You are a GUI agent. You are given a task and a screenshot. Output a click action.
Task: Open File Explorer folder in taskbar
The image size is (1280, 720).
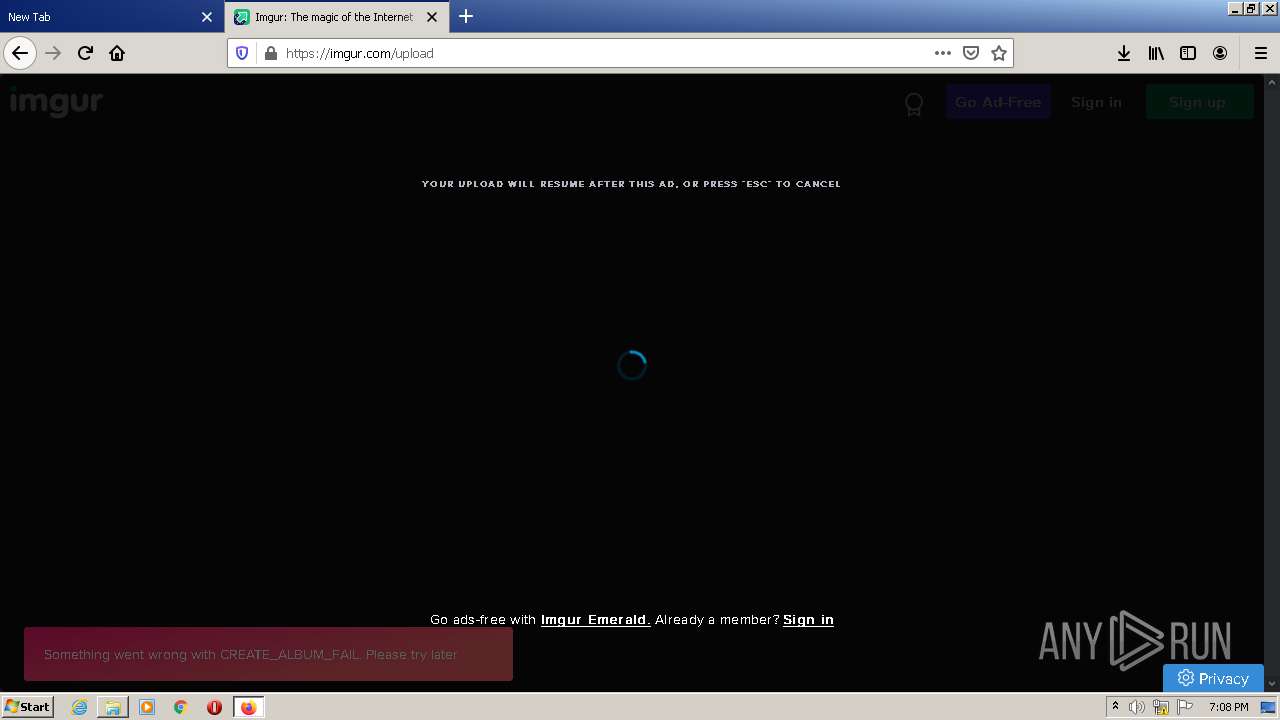pyautogui.click(x=113, y=707)
